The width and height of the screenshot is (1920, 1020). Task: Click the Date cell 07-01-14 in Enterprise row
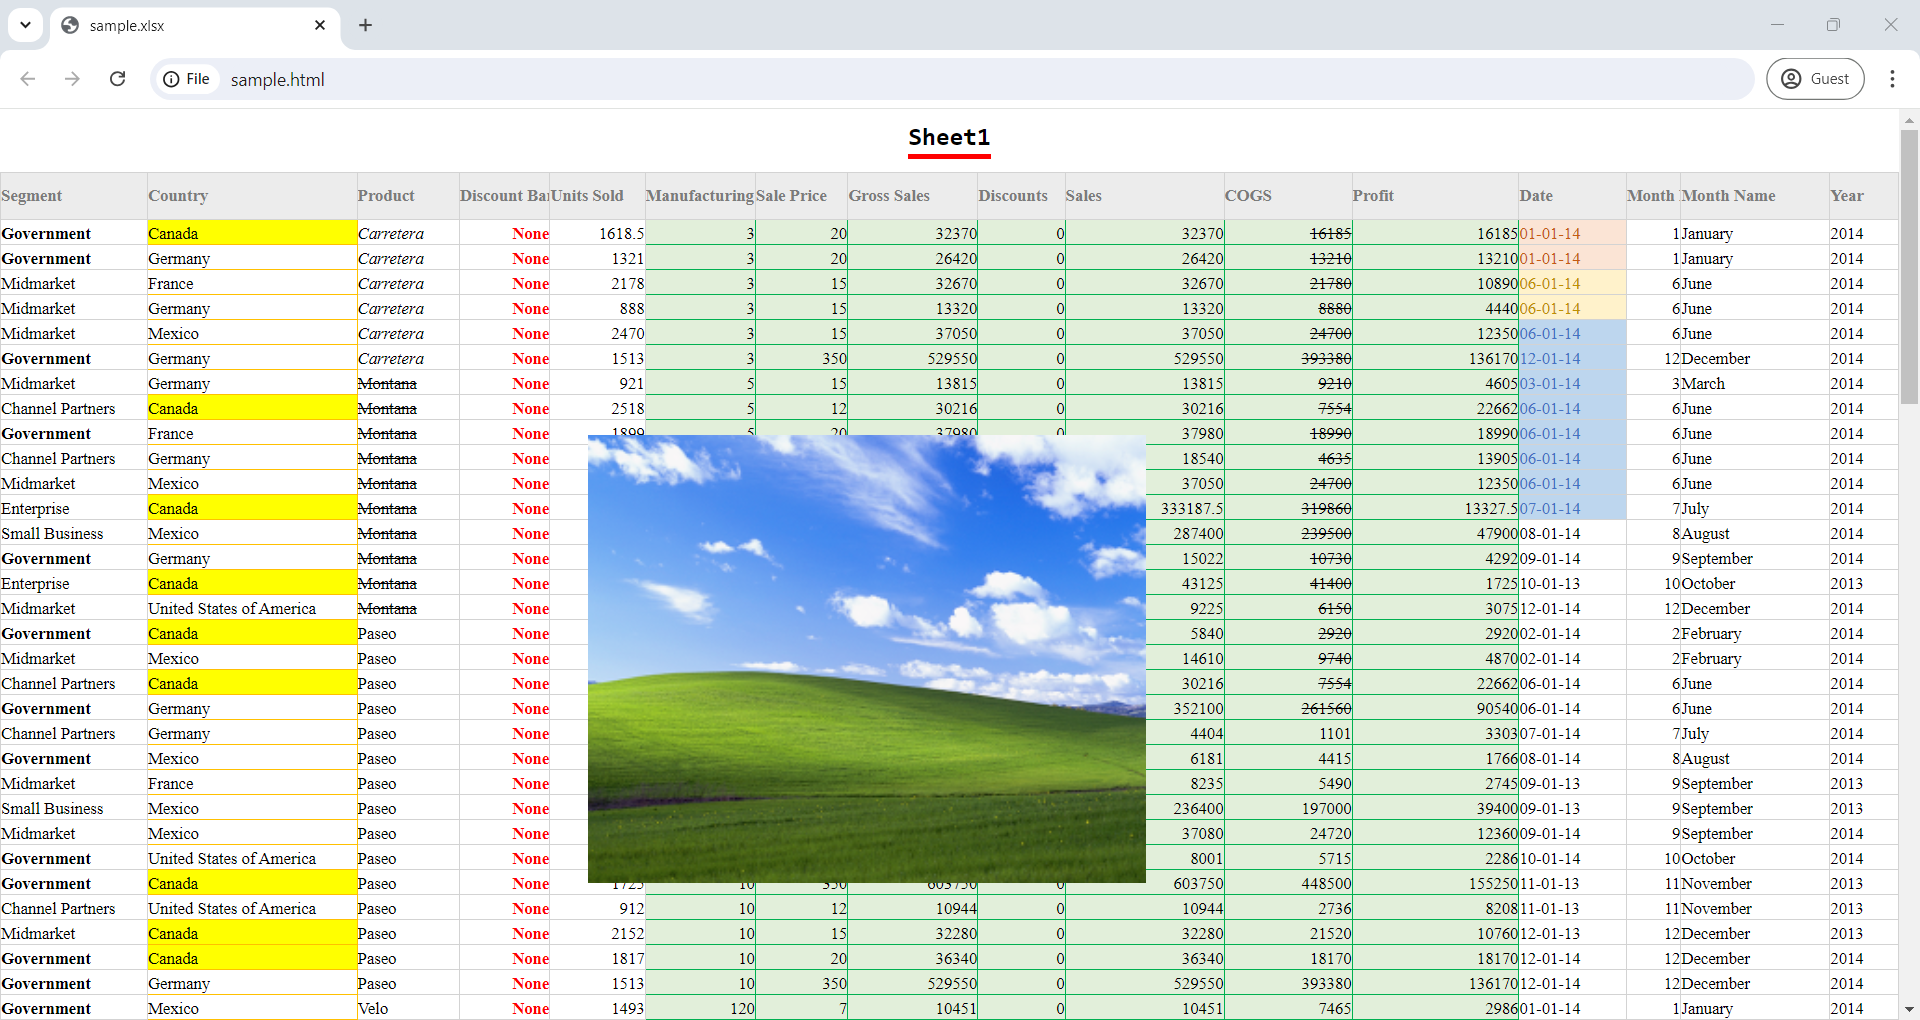pyautogui.click(x=1572, y=508)
